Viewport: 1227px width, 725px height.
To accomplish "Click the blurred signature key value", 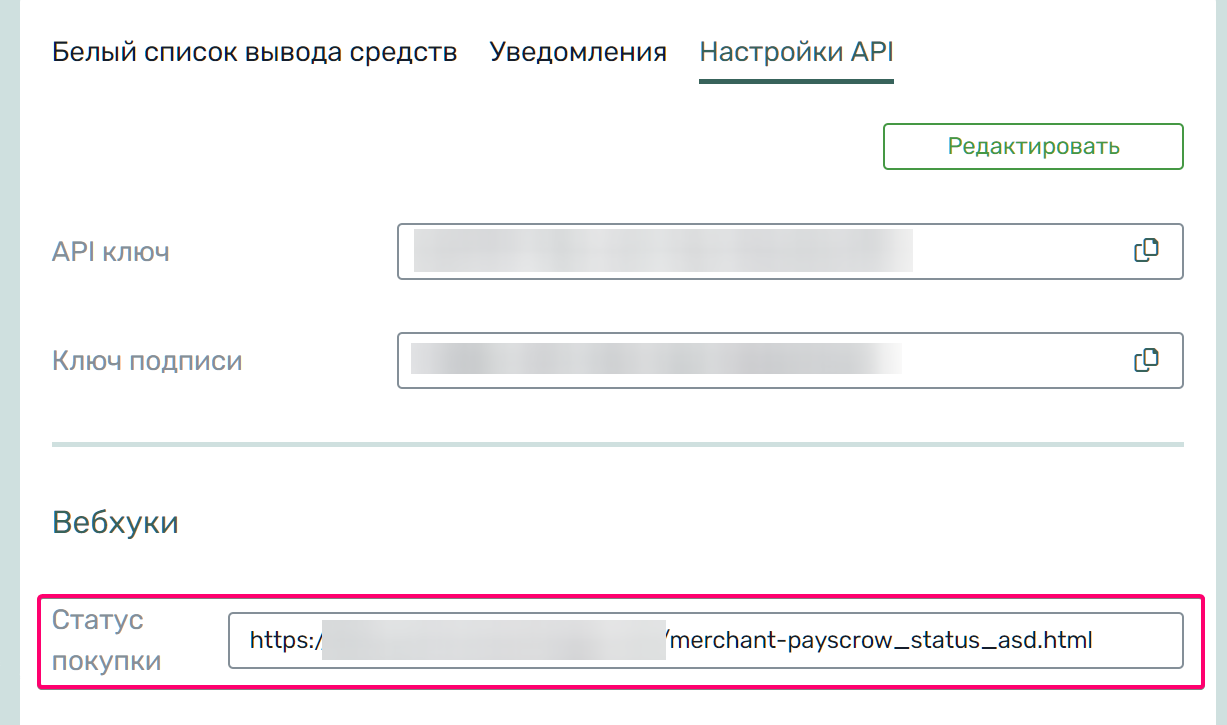I will click(x=655, y=359).
